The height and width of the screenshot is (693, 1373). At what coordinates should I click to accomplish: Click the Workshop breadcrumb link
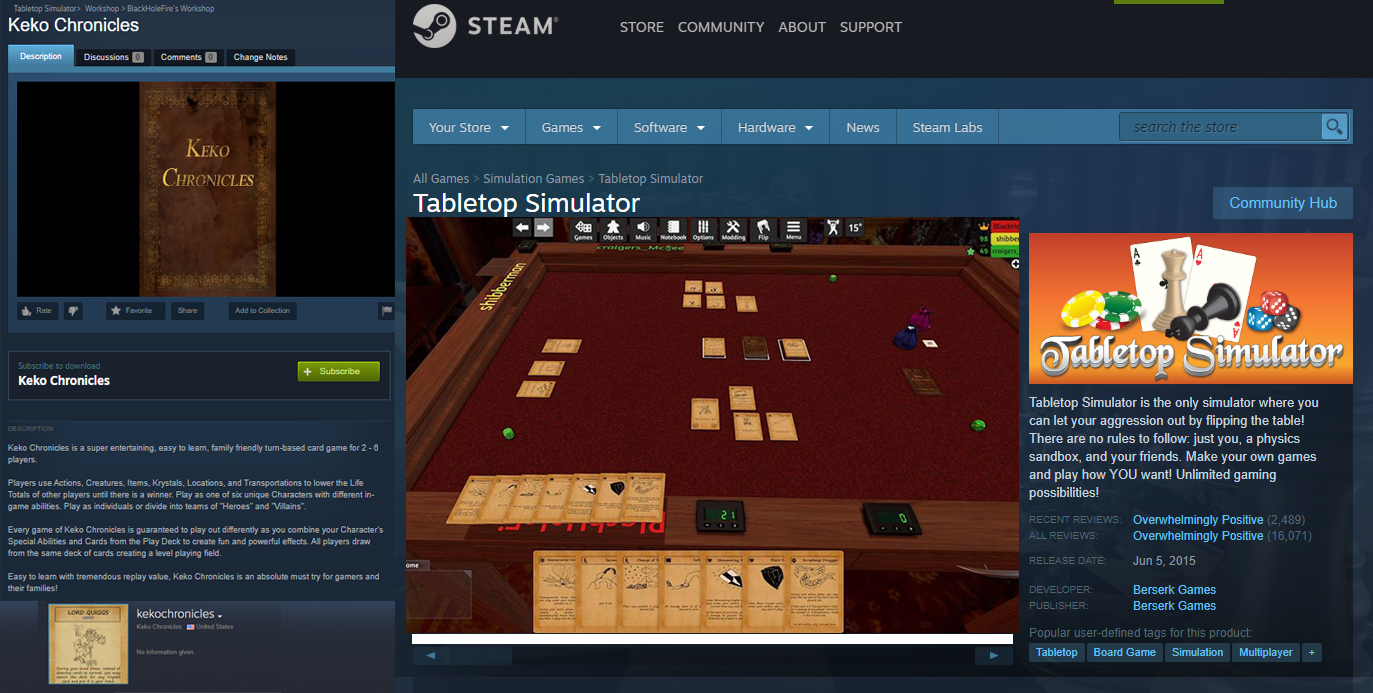pos(102,9)
